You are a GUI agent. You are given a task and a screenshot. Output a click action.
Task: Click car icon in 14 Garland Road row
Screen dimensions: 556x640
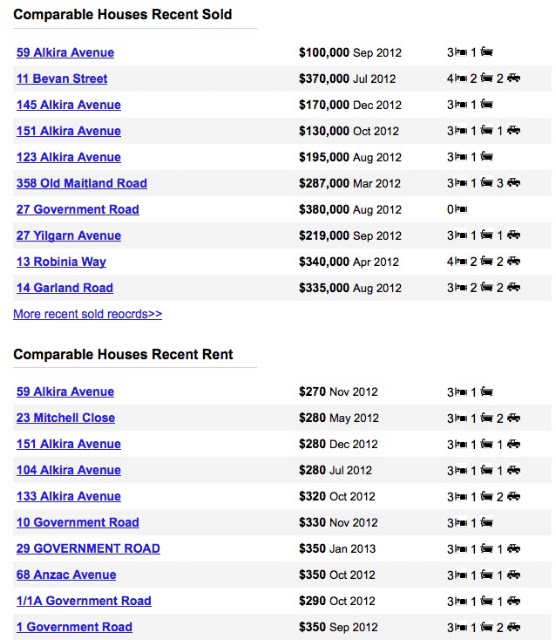pyautogui.click(x=514, y=287)
